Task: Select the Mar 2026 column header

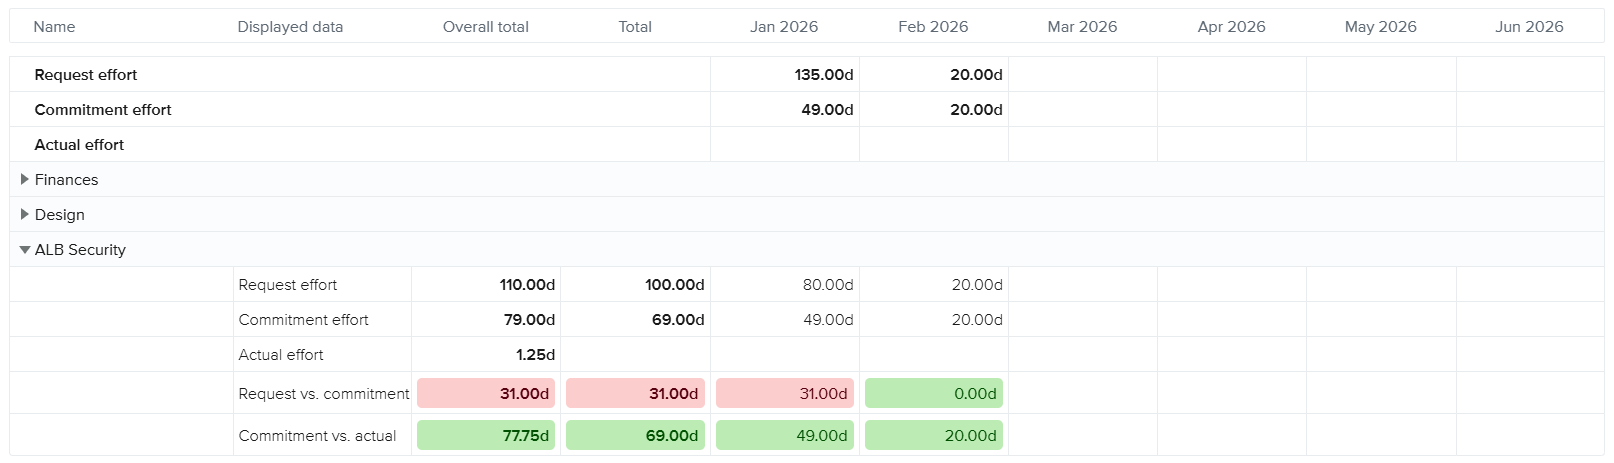Action: (x=1082, y=27)
